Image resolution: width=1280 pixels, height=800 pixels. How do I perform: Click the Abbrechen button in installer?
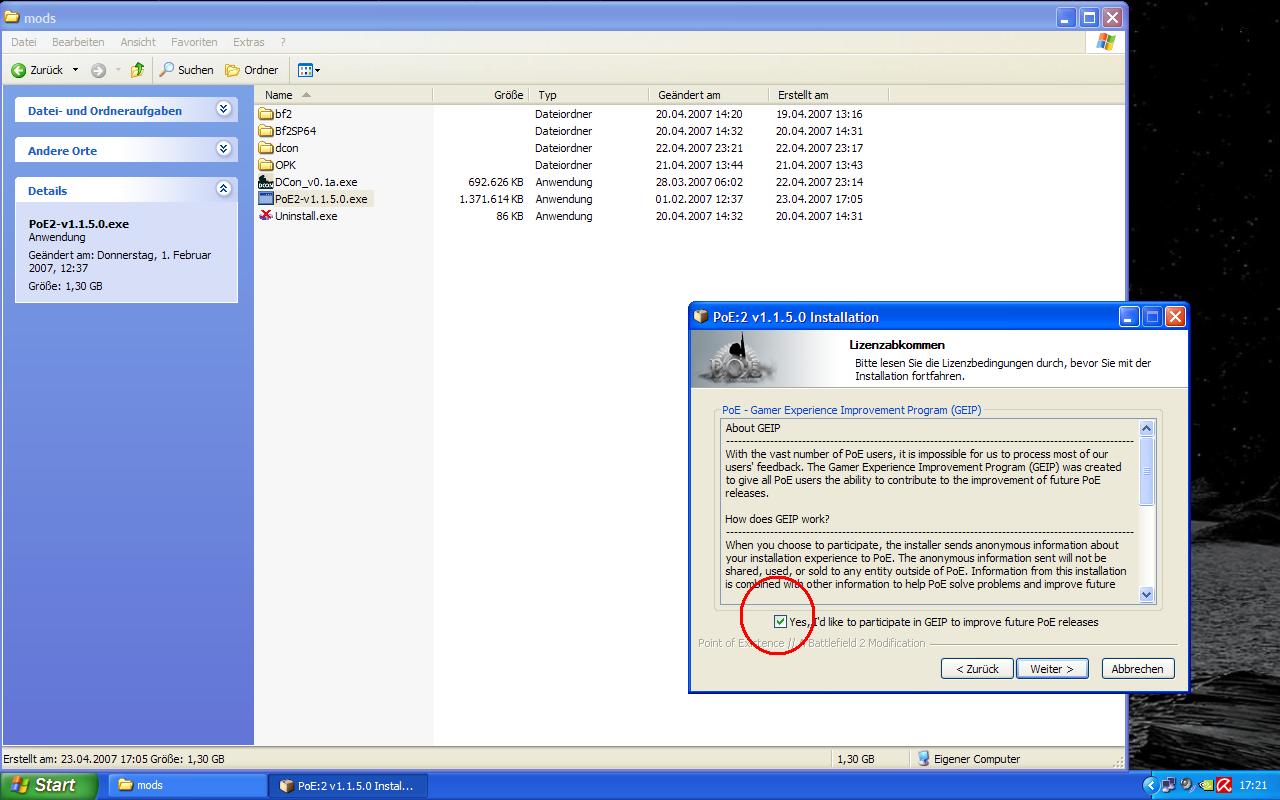click(x=1137, y=669)
